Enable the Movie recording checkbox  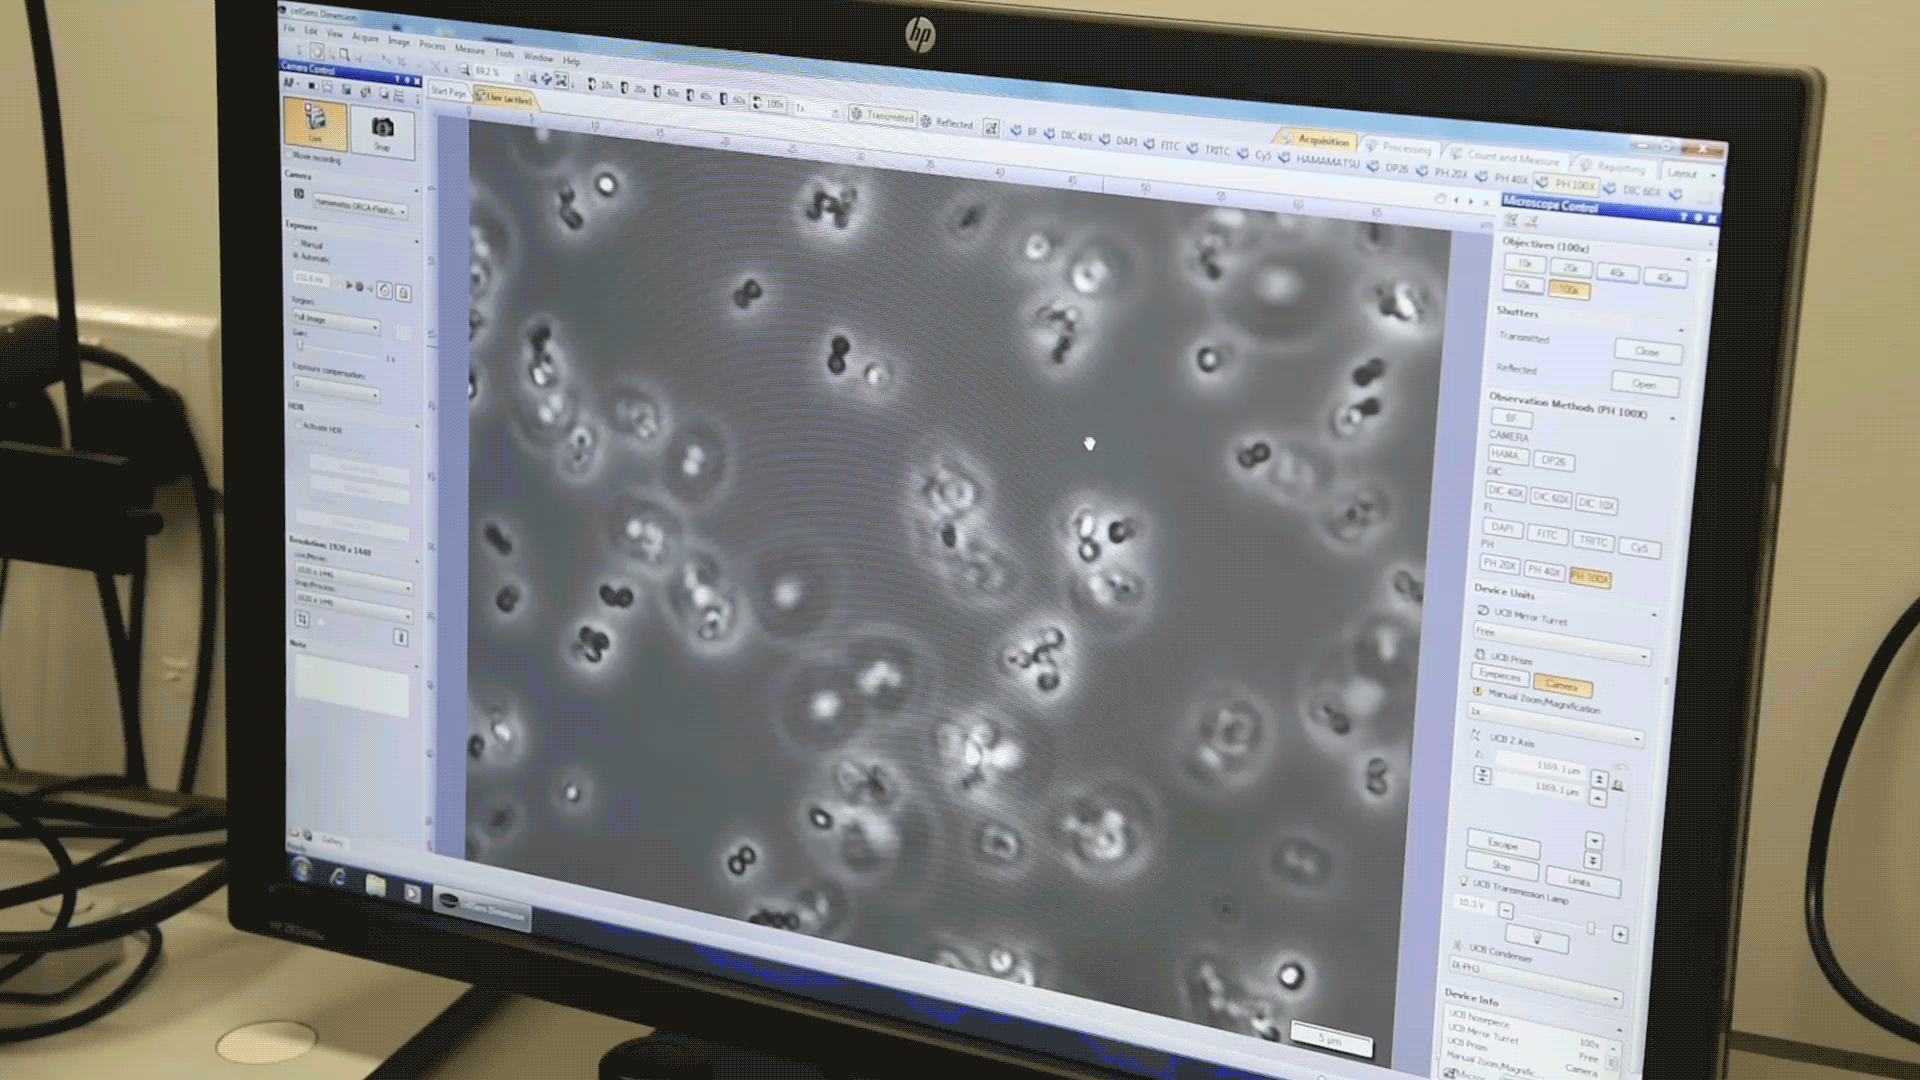(x=291, y=156)
